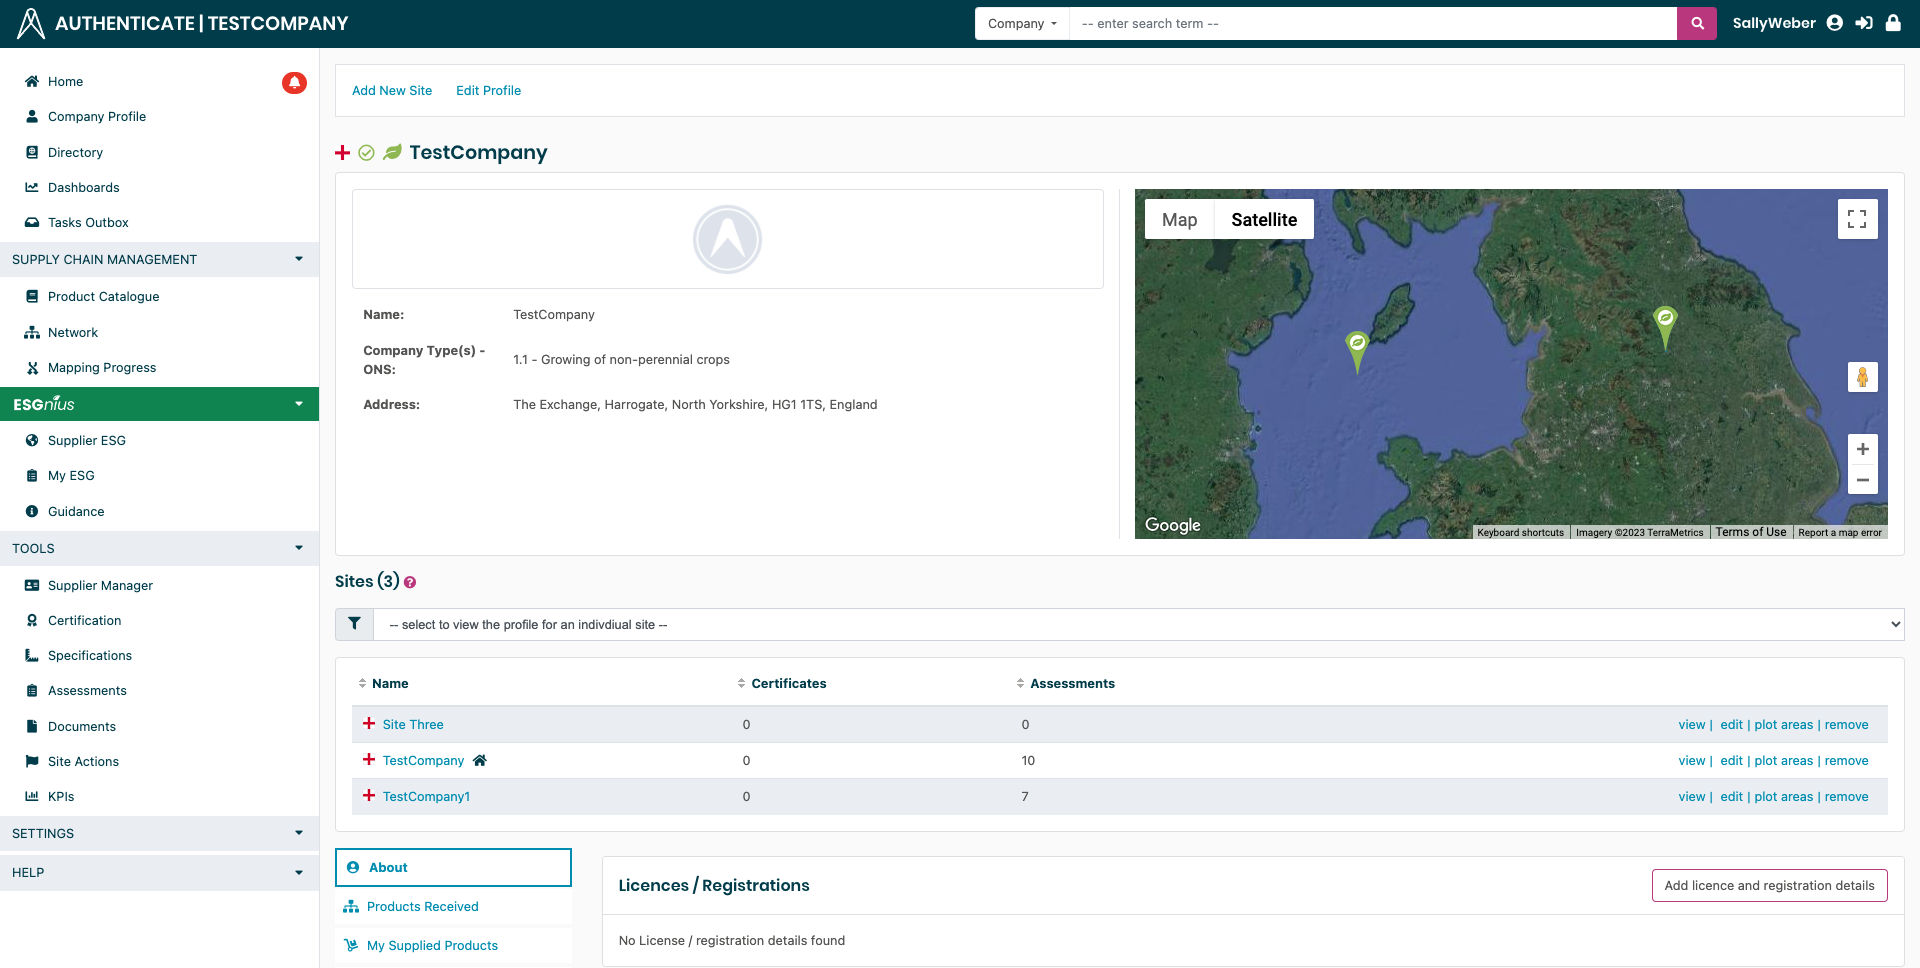Open fullscreen view of the map

tap(1857, 219)
